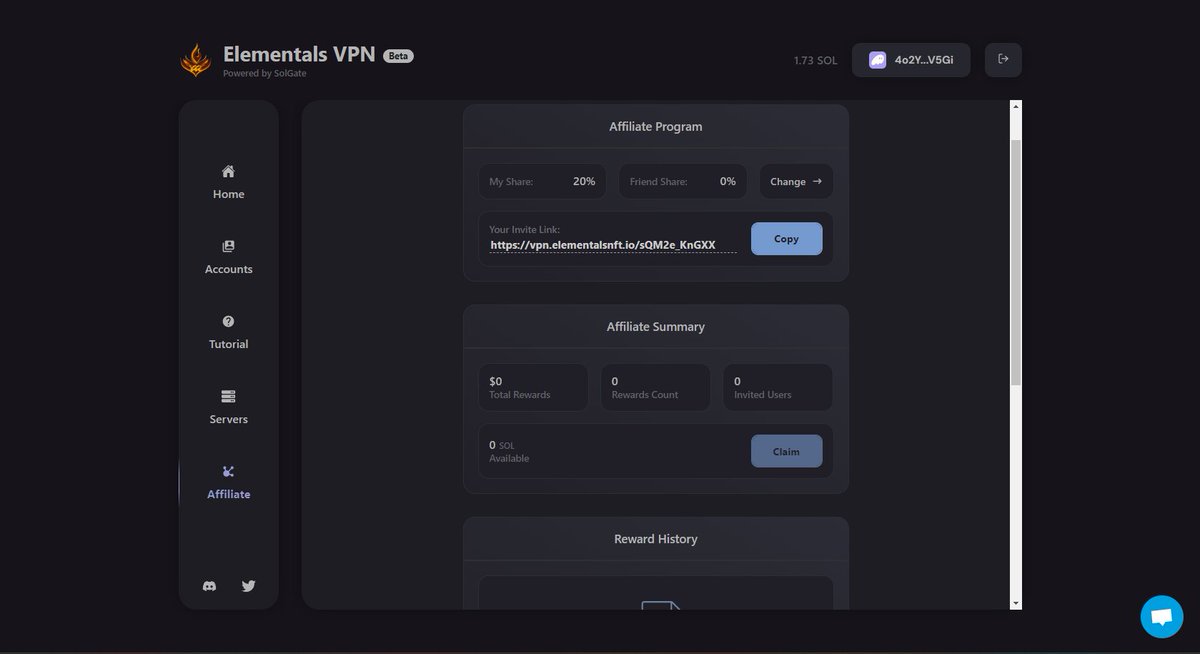
Task: Click the Your Invite Link label
Action: [x=525, y=230]
